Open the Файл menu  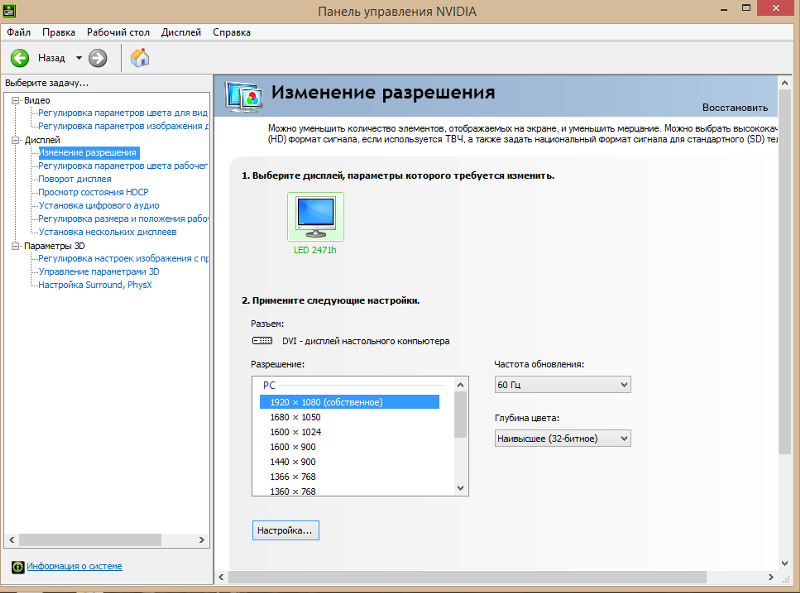[x=19, y=32]
